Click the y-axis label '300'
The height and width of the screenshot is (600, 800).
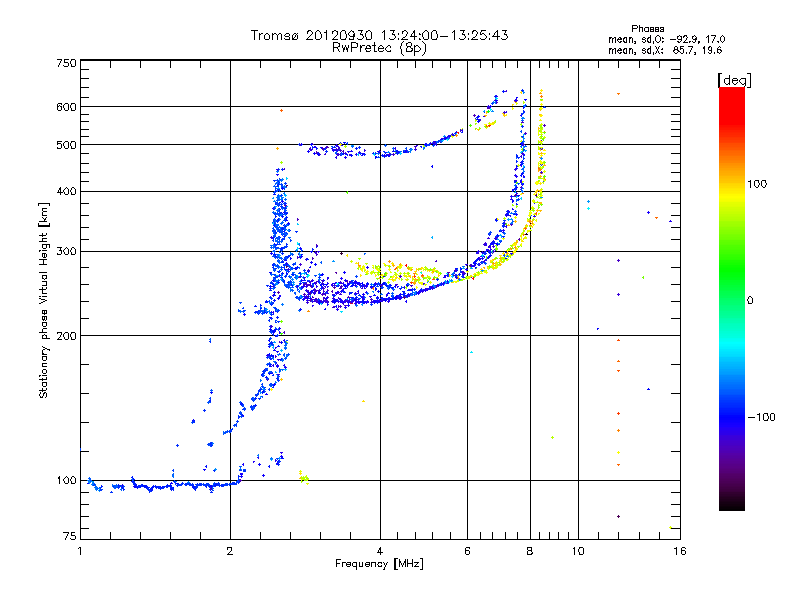tap(66, 251)
